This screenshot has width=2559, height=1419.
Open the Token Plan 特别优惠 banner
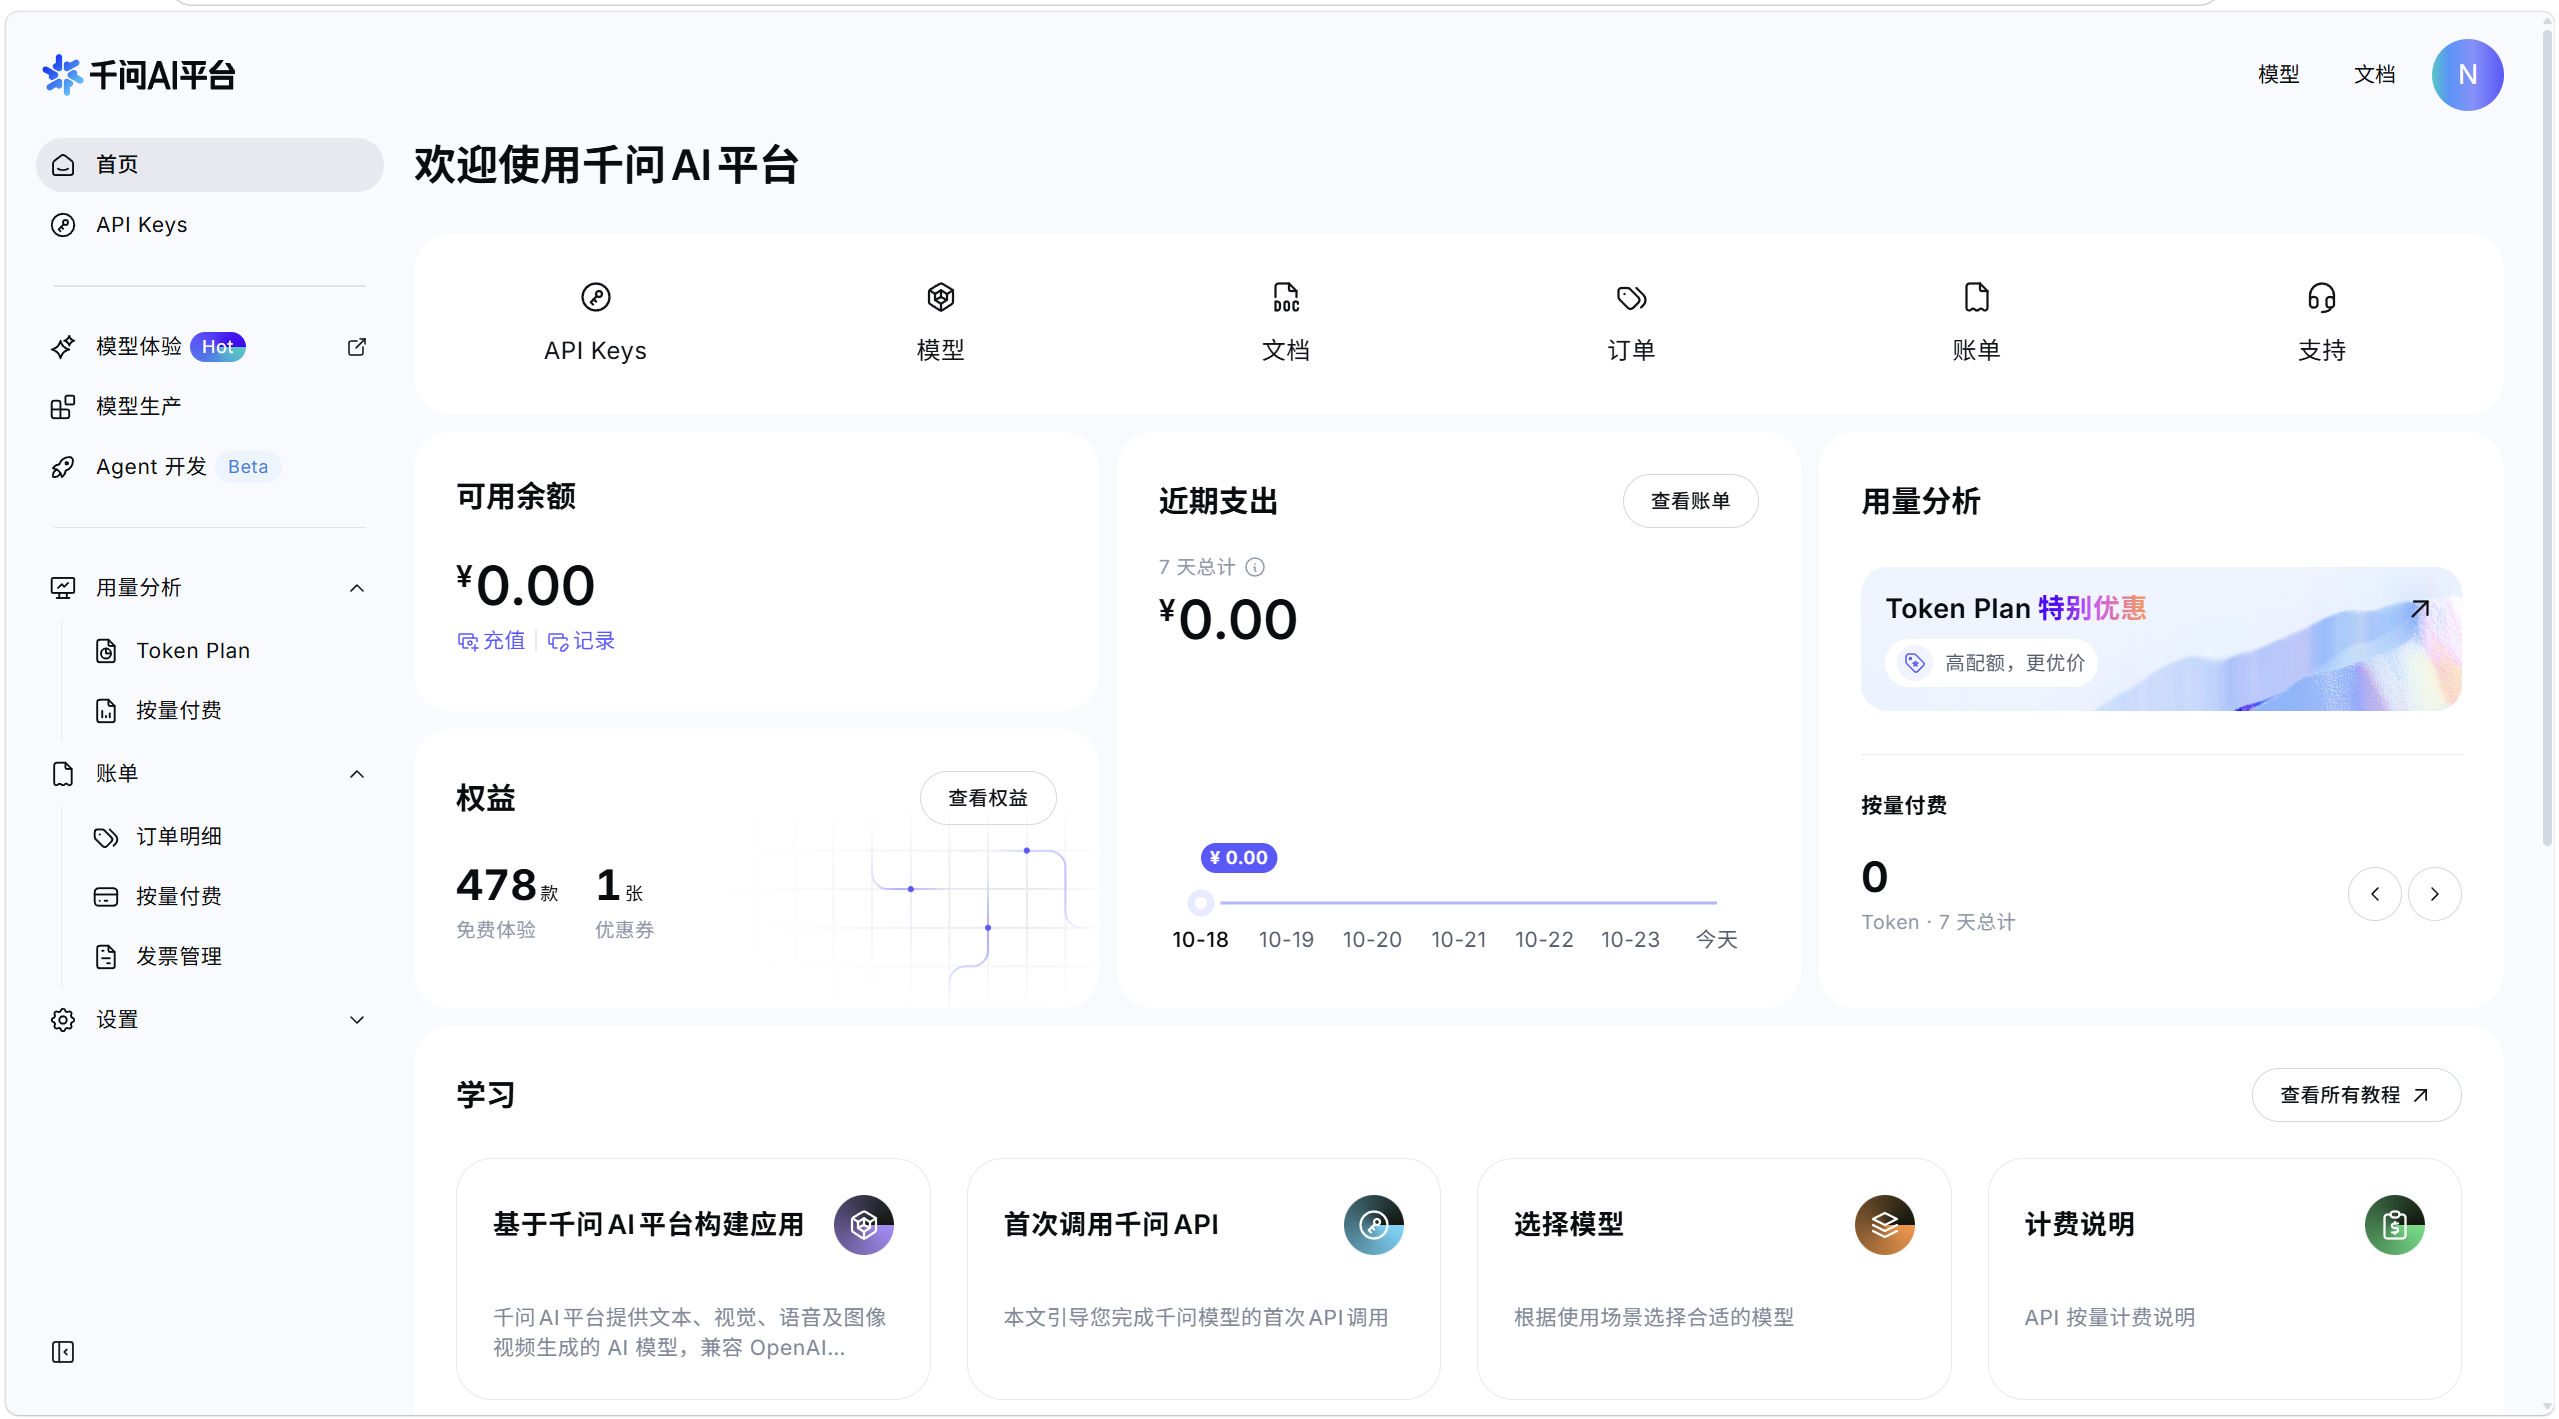(x=2160, y=639)
